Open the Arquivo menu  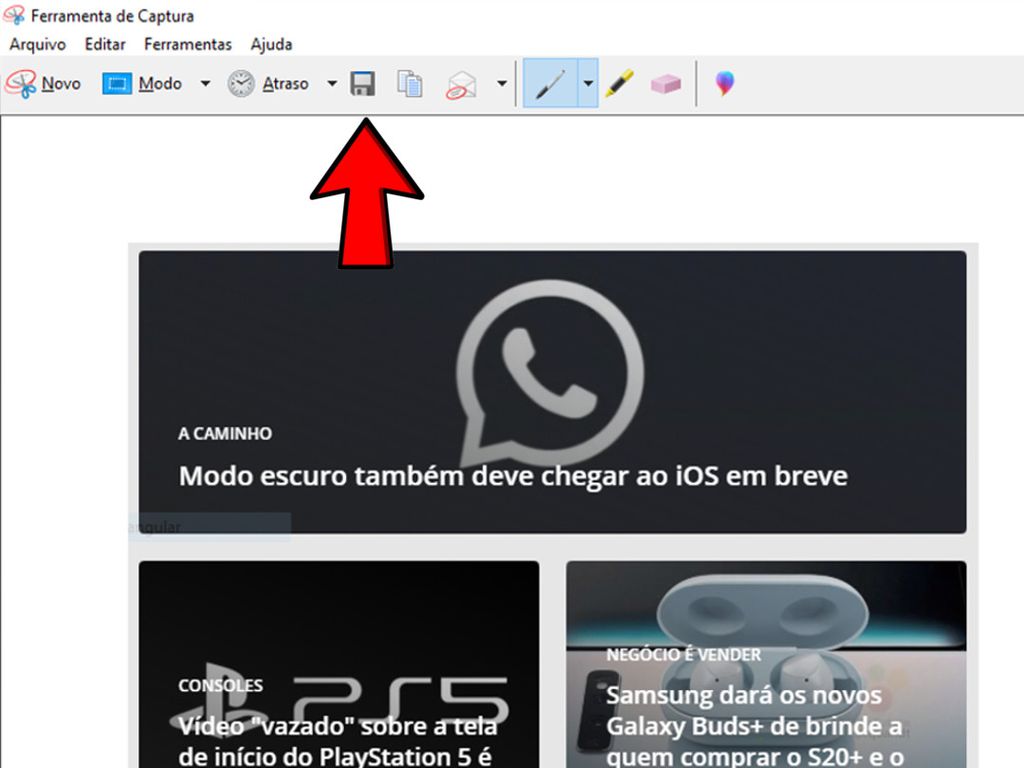tap(38, 44)
